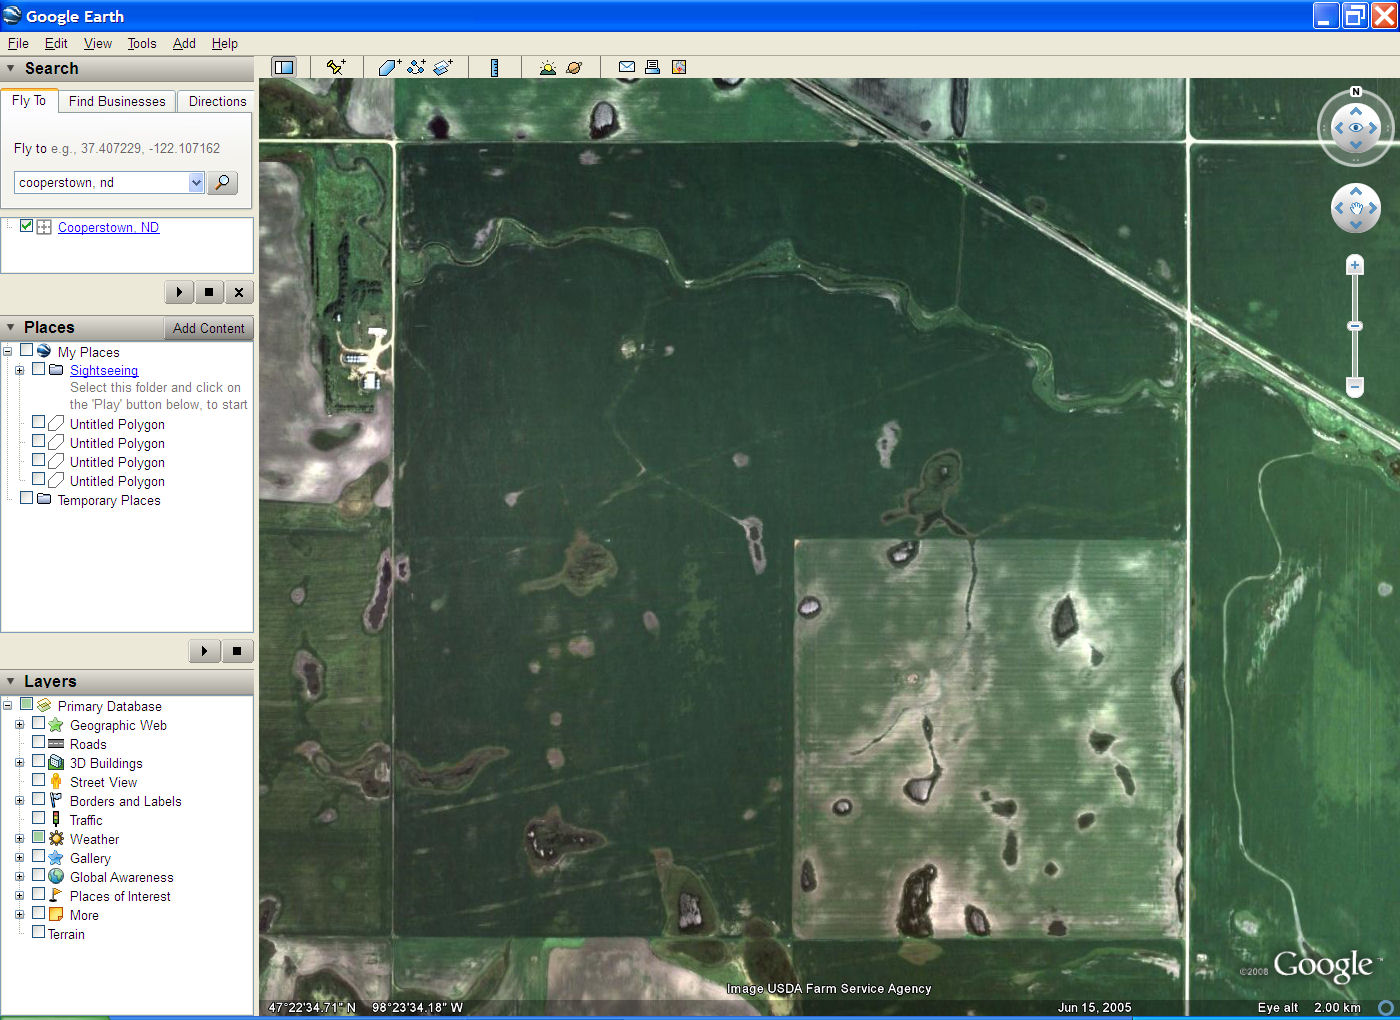The image size is (1400, 1020).
Task: Click the Primary Database layer icon
Action: pos(44,705)
